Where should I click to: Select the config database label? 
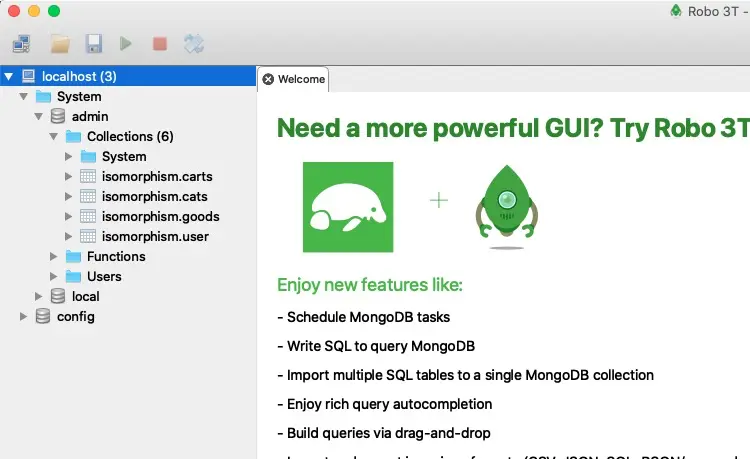point(76,317)
